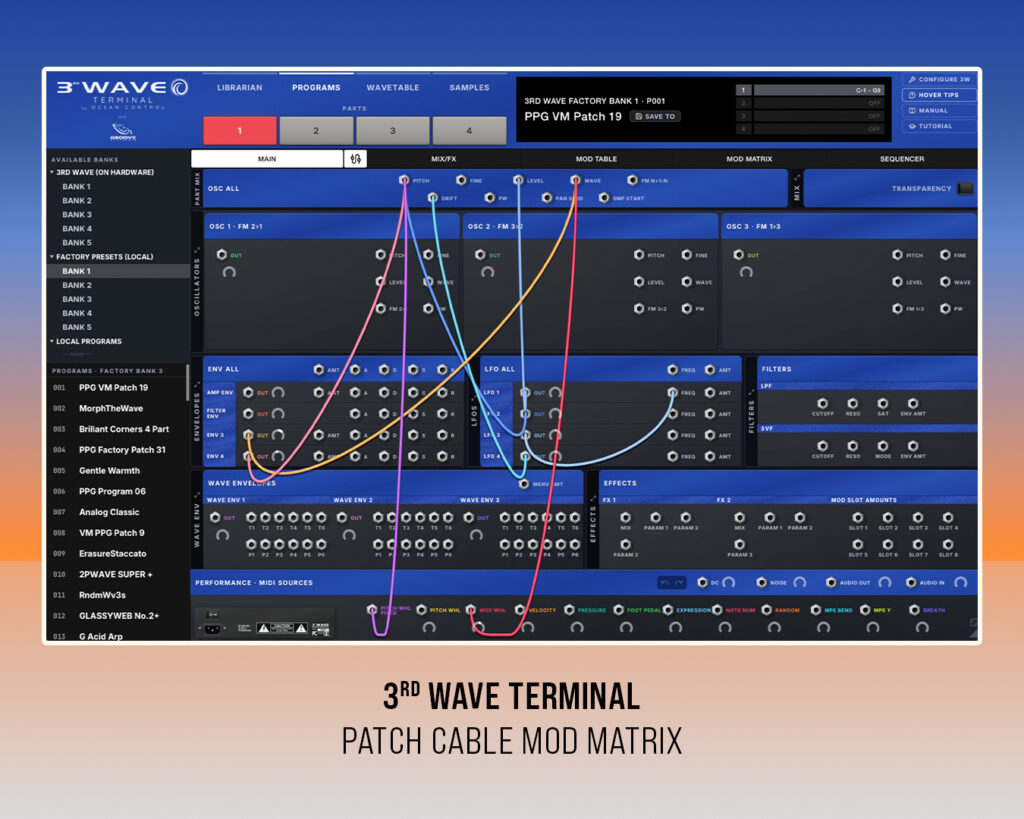
Task: Flip the rear-panel power switch
Action: (x=211, y=615)
